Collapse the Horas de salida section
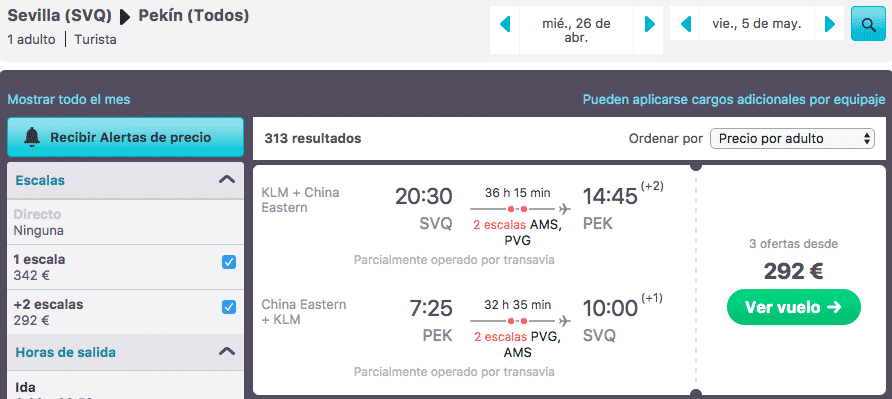This screenshot has height=399, width=892. coord(227,351)
